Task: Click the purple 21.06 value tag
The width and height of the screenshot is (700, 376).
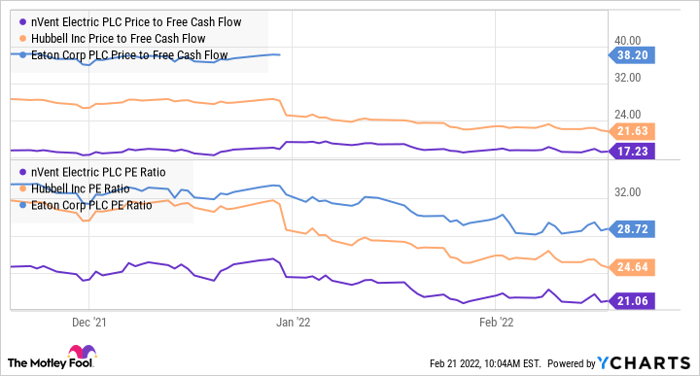Action: pyautogui.click(x=632, y=301)
